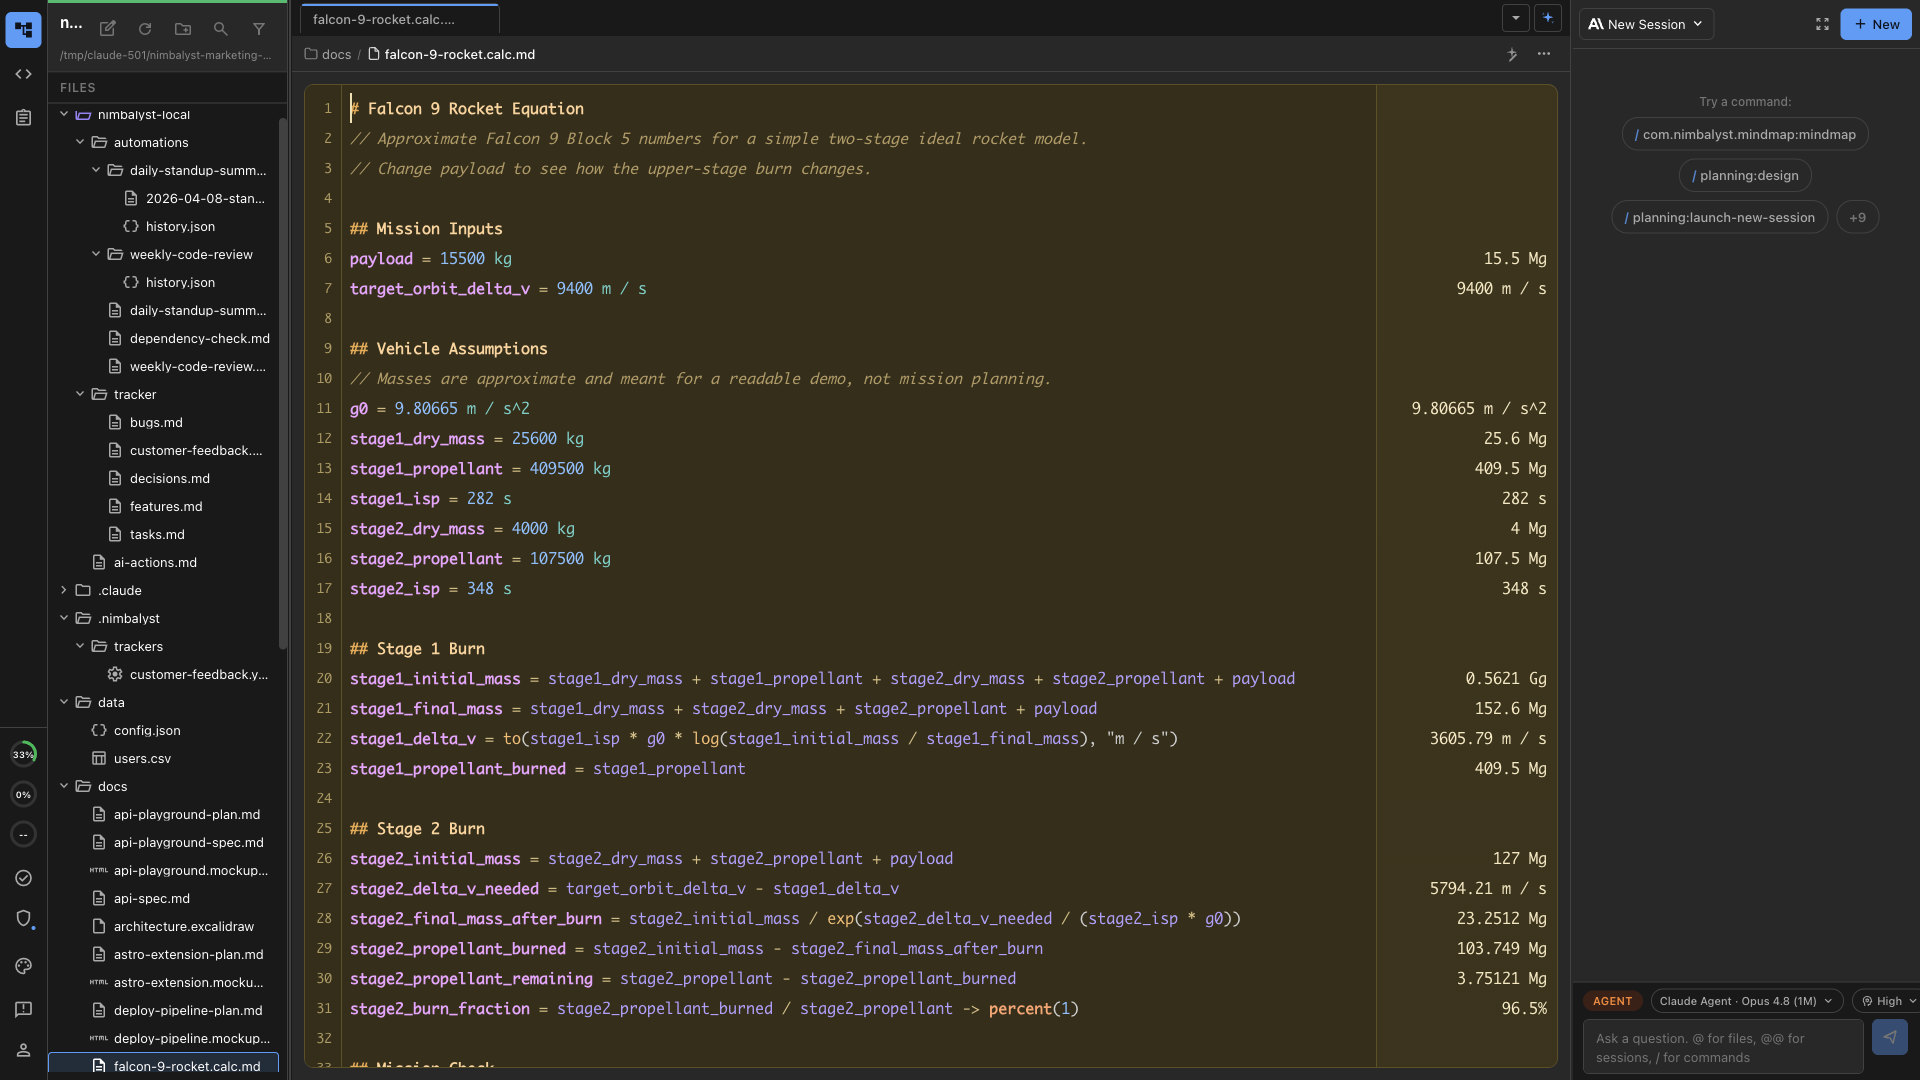Open the user account icon
The width and height of the screenshot is (1920, 1080).
23,1050
